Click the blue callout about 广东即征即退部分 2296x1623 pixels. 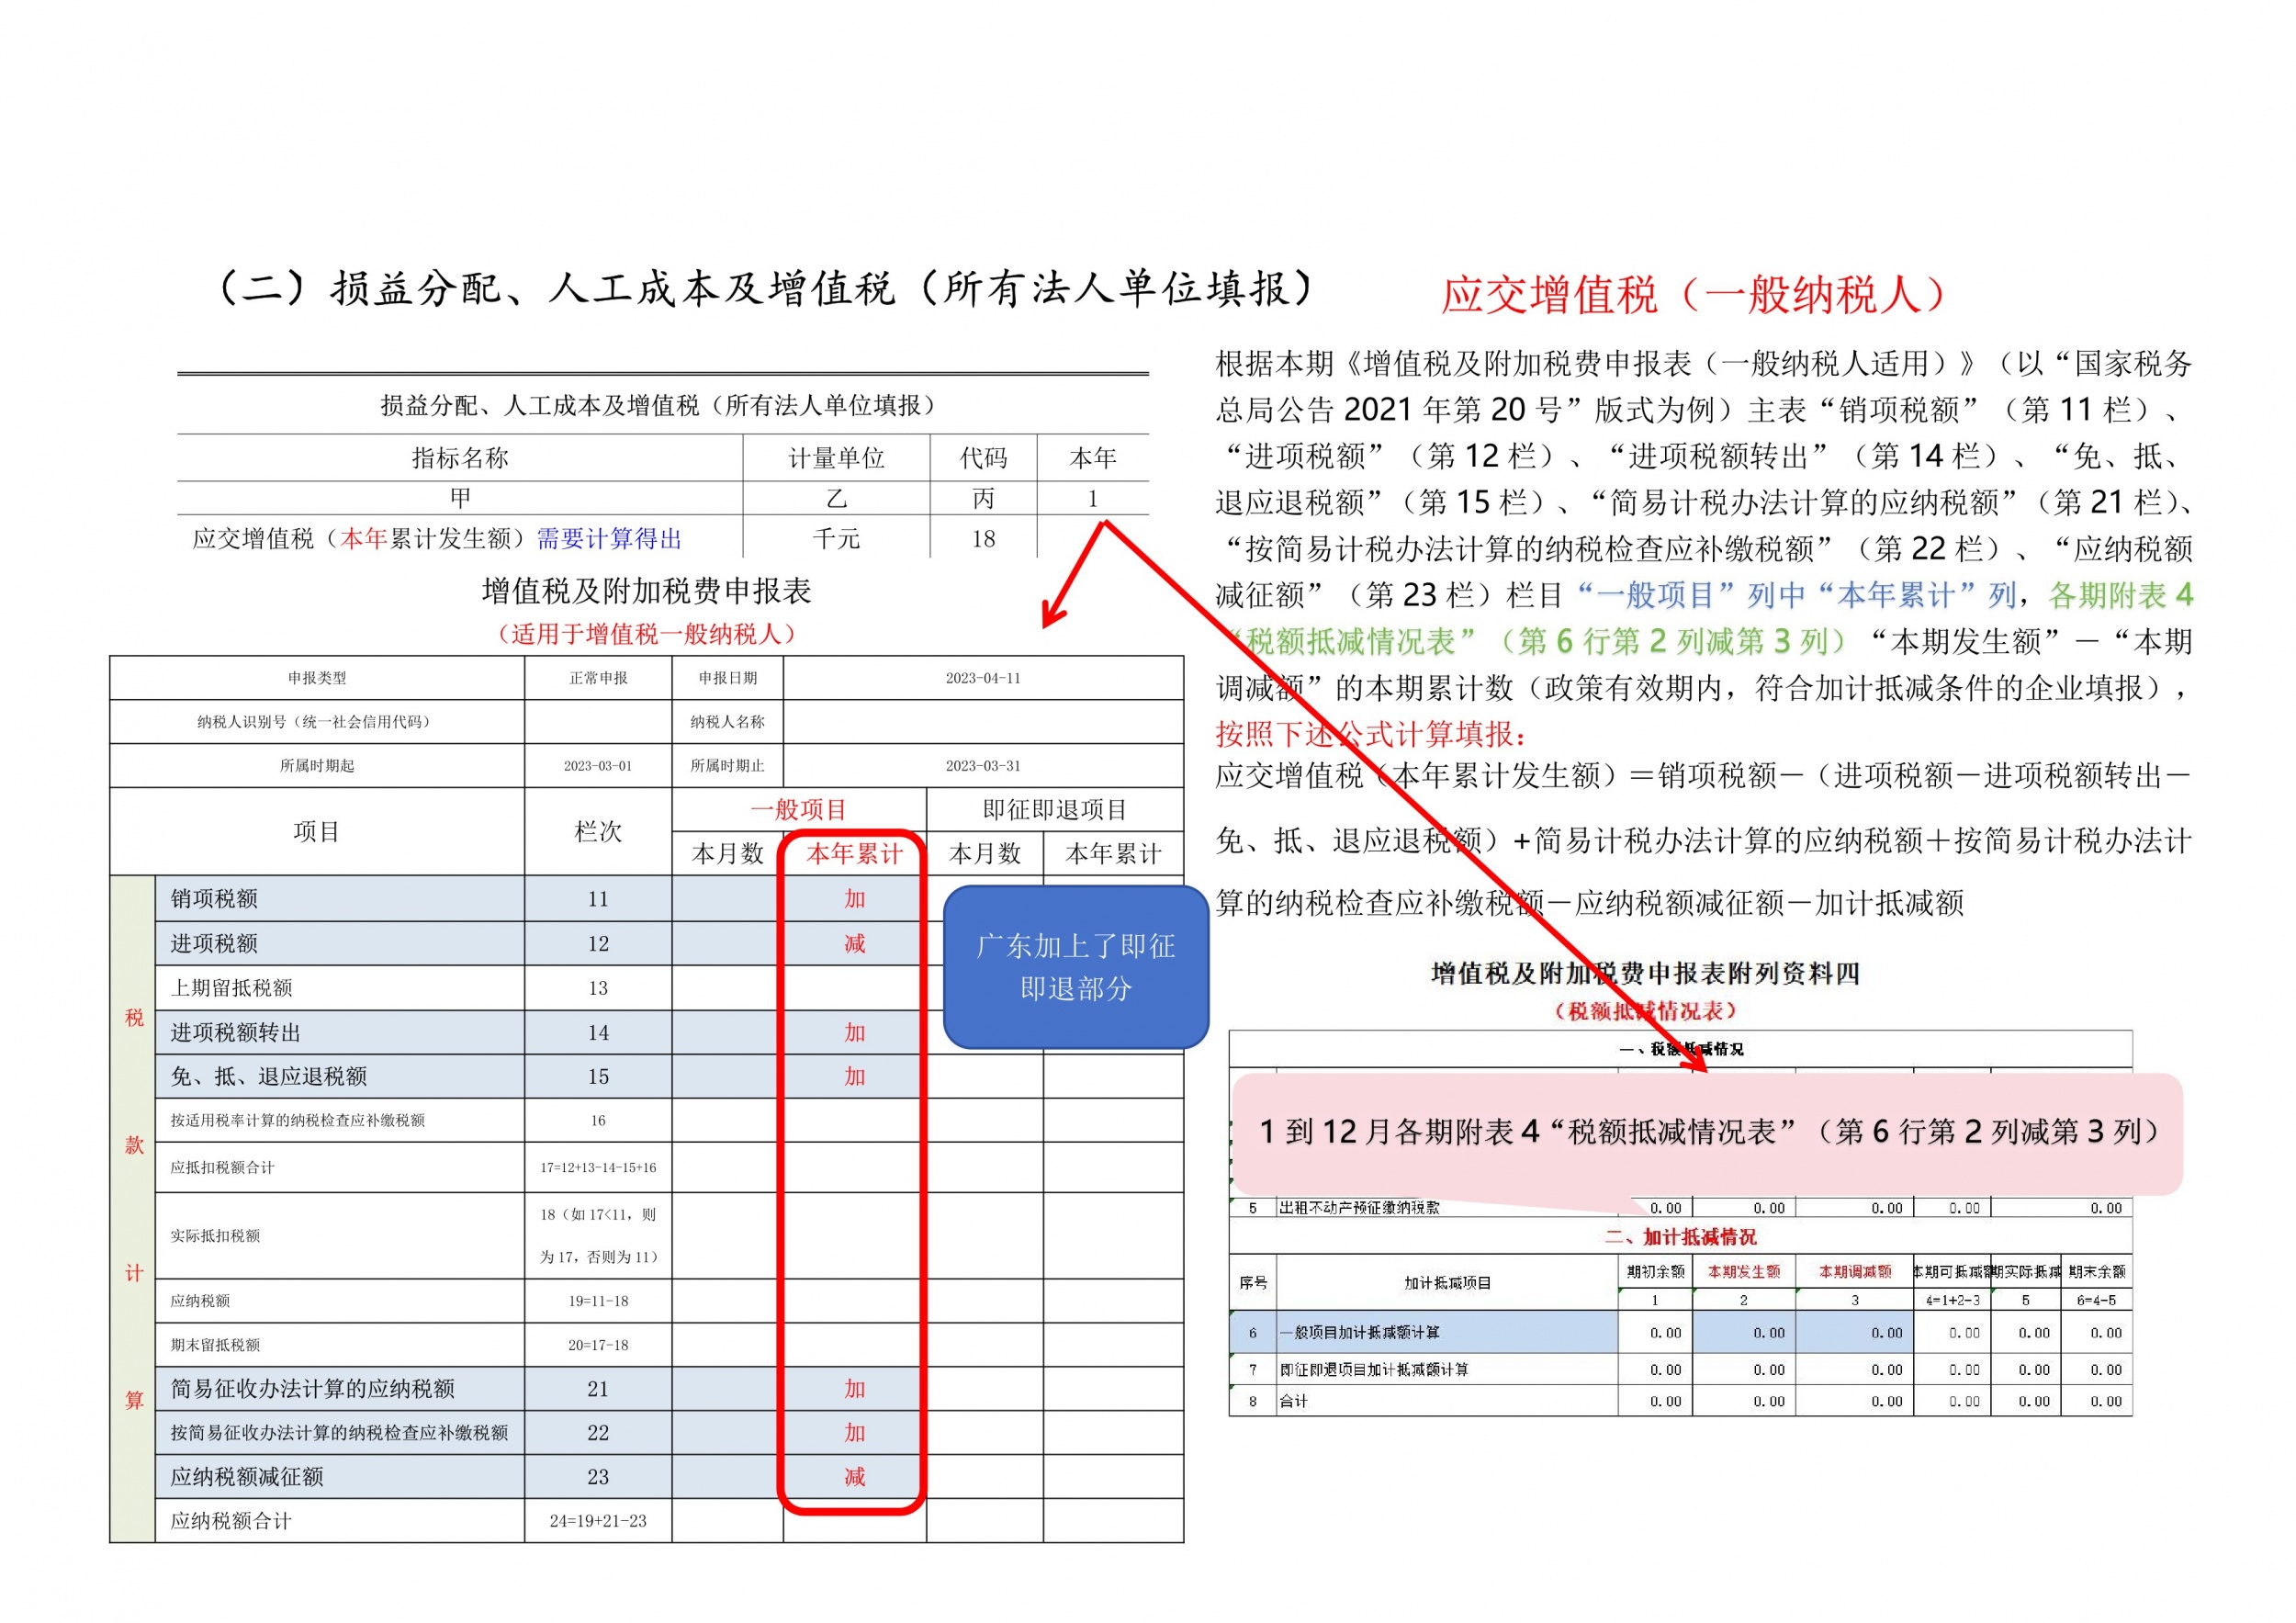(x=1075, y=966)
